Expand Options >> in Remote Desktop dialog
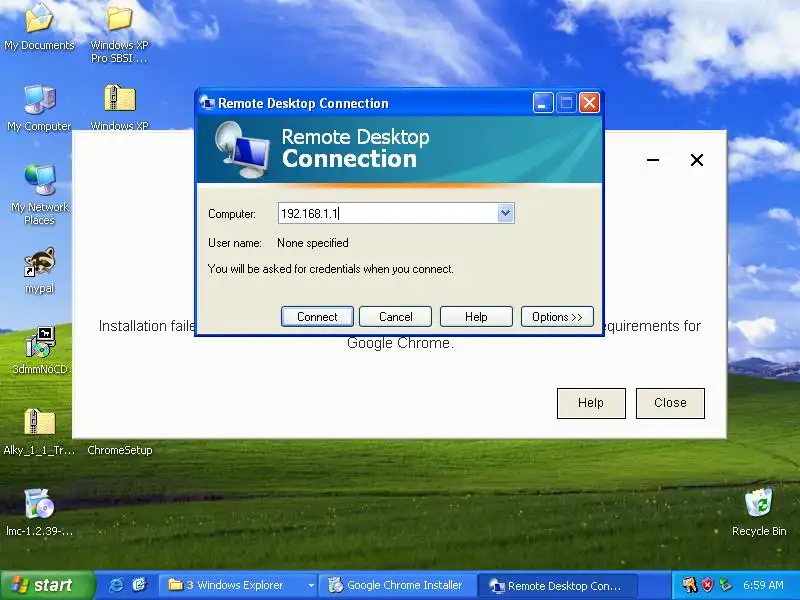 coord(557,317)
